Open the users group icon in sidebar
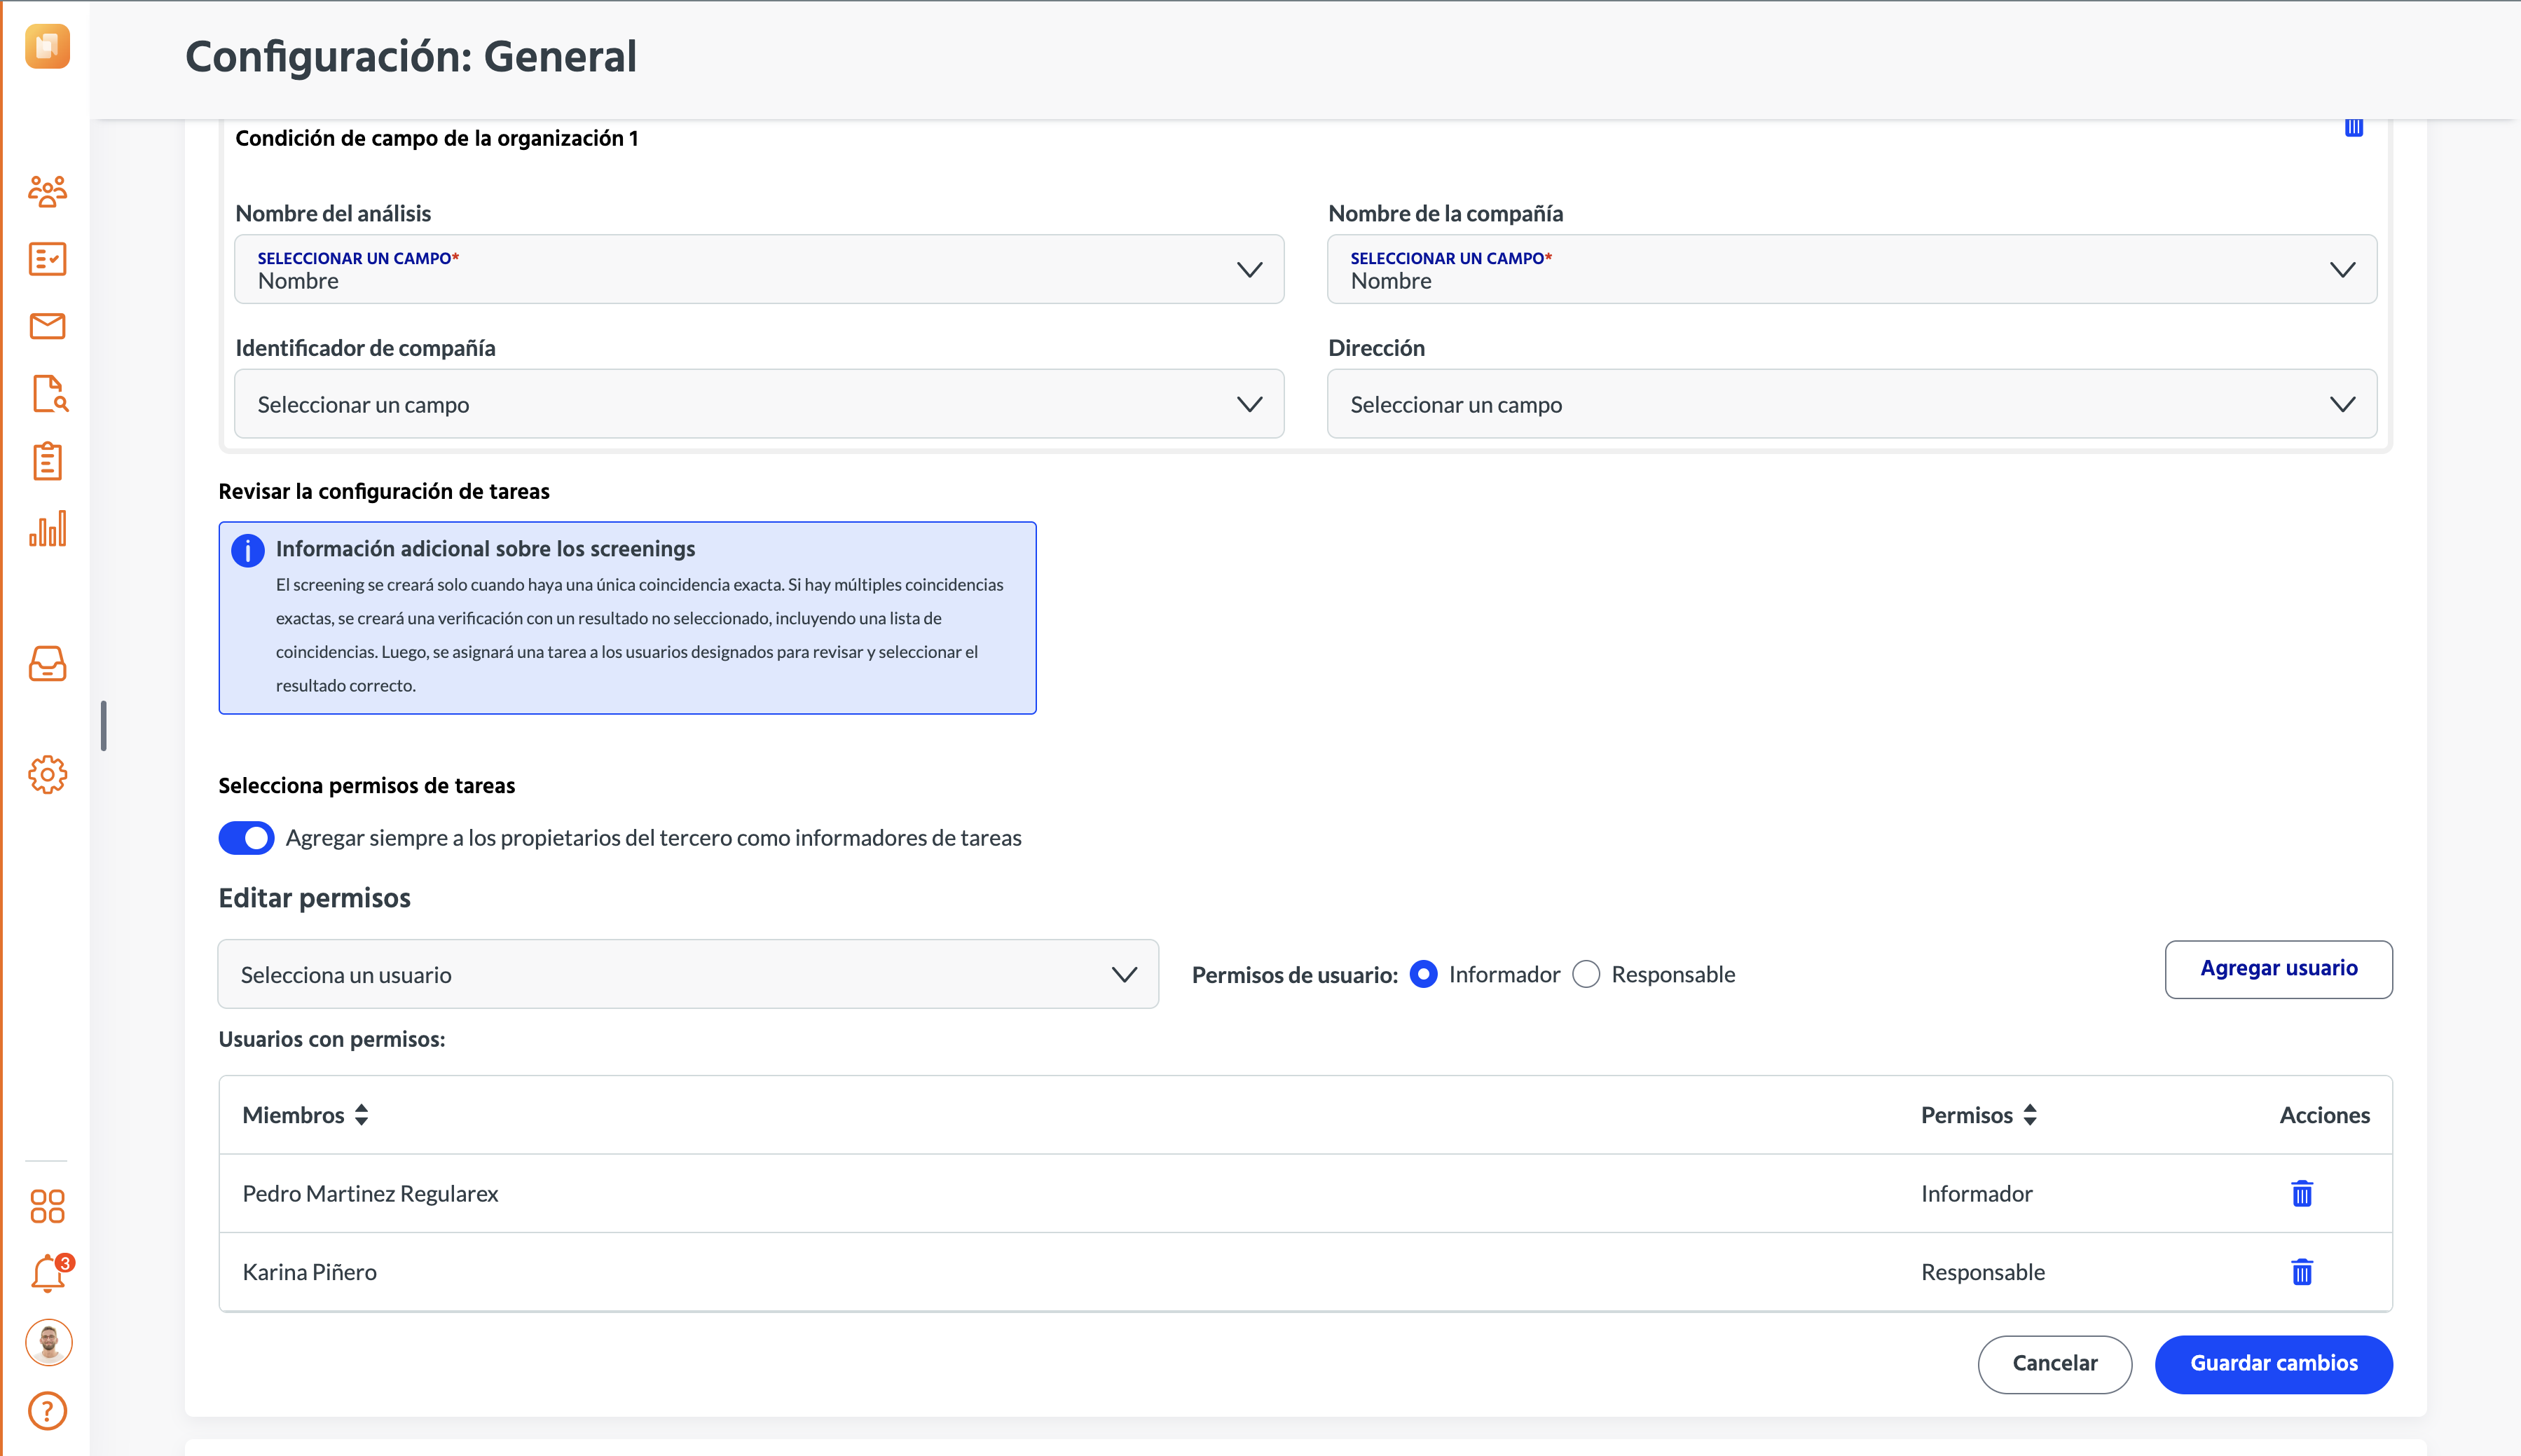 tap(47, 191)
